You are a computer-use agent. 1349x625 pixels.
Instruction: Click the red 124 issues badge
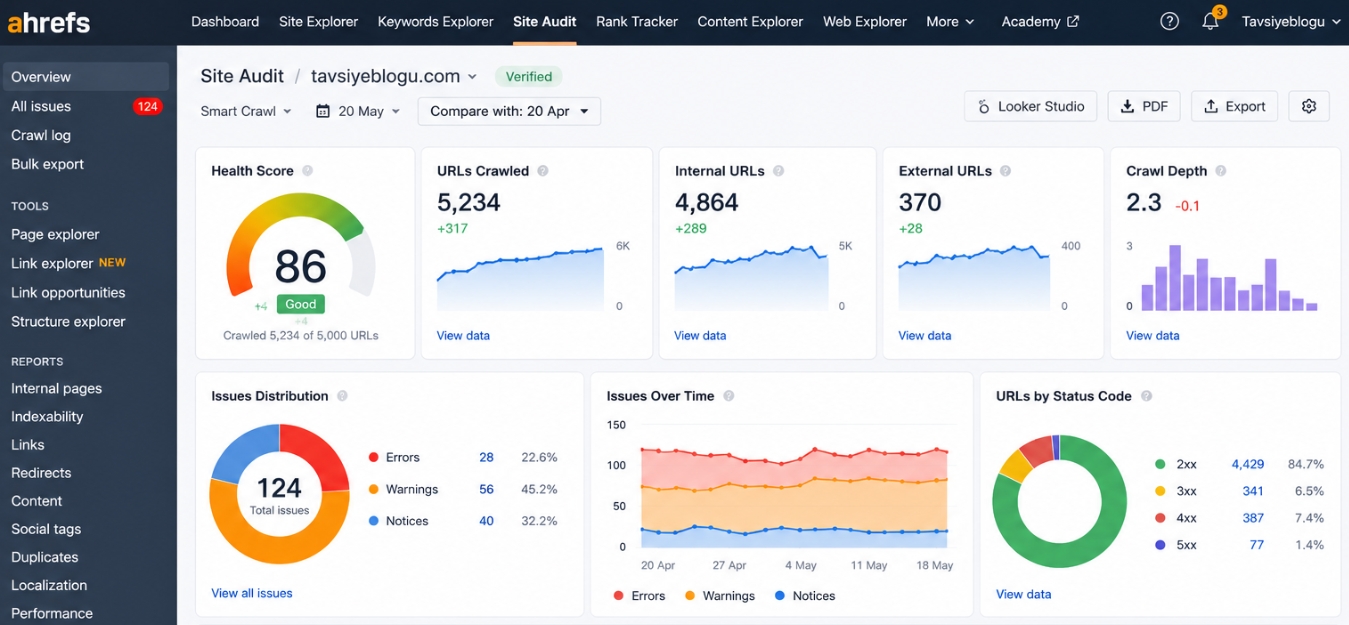click(148, 106)
